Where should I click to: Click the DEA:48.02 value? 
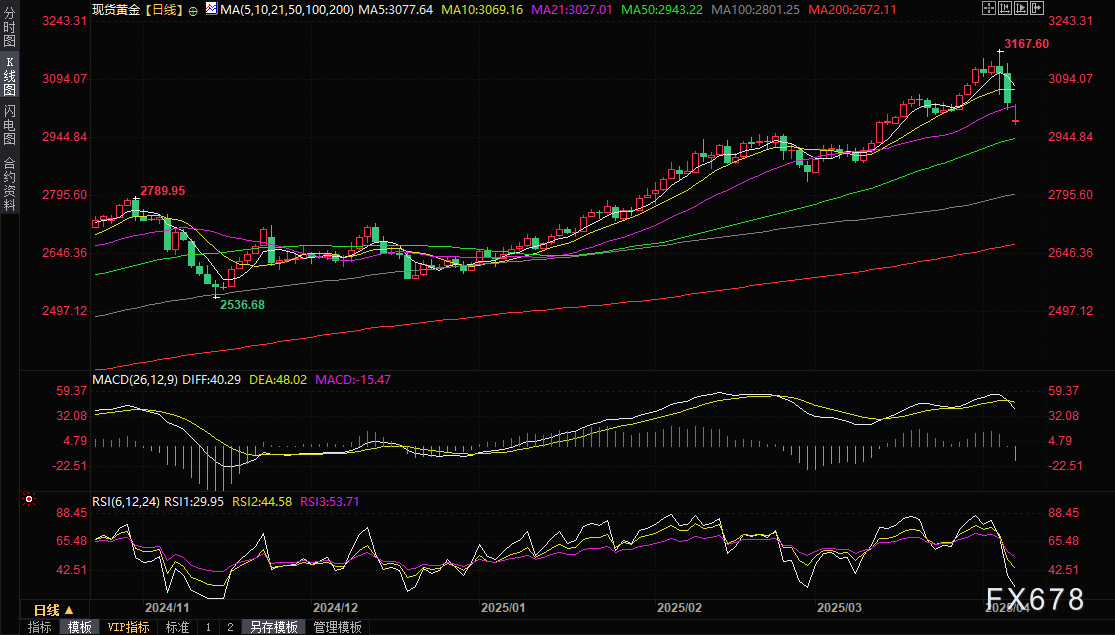278,380
